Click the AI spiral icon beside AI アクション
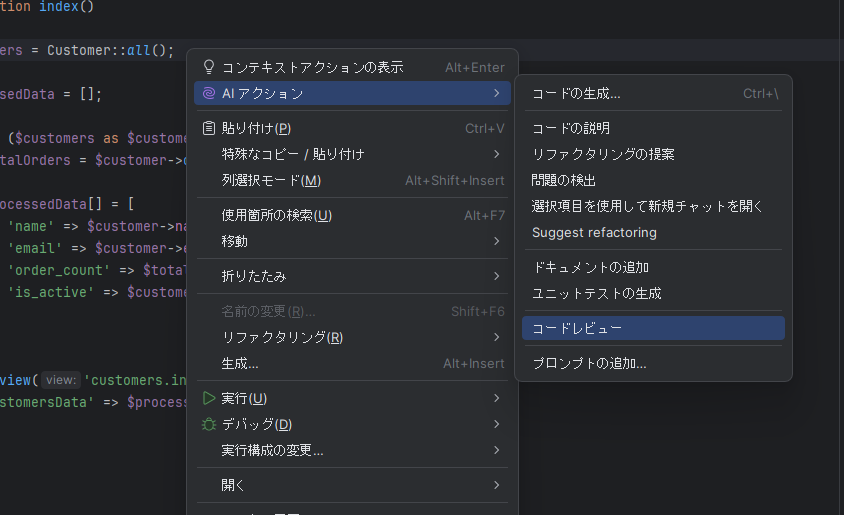 [x=209, y=93]
